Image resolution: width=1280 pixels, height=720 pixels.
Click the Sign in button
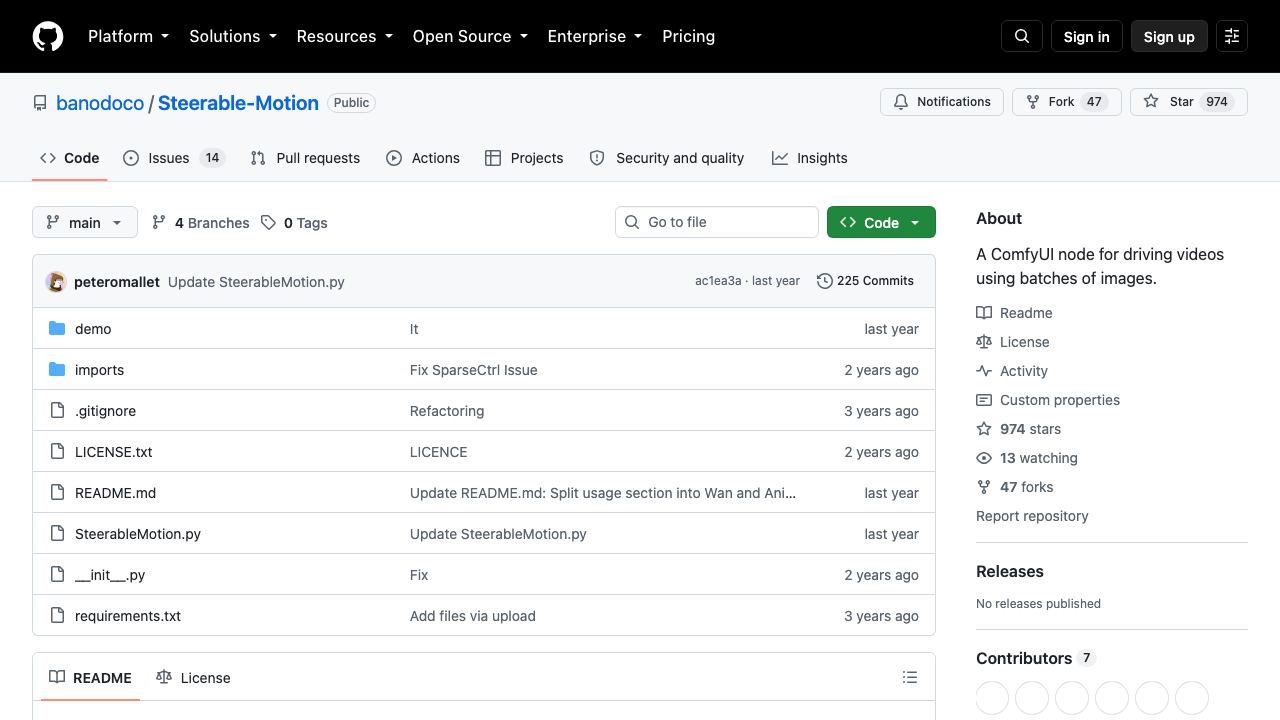(1086, 36)
